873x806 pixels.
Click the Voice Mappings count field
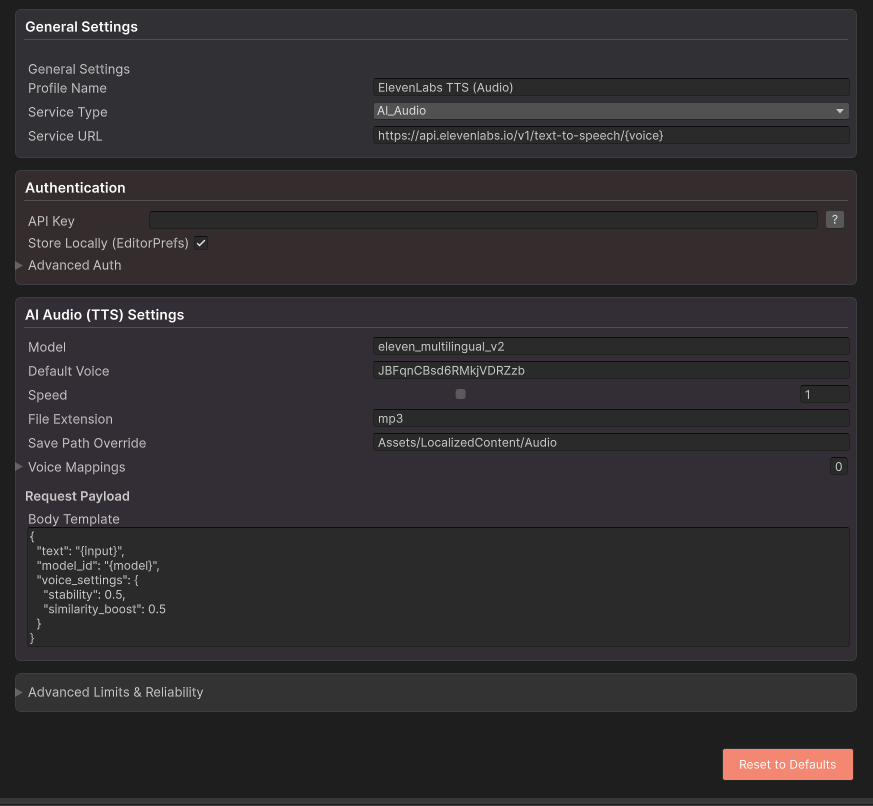(x=838, y=466)
